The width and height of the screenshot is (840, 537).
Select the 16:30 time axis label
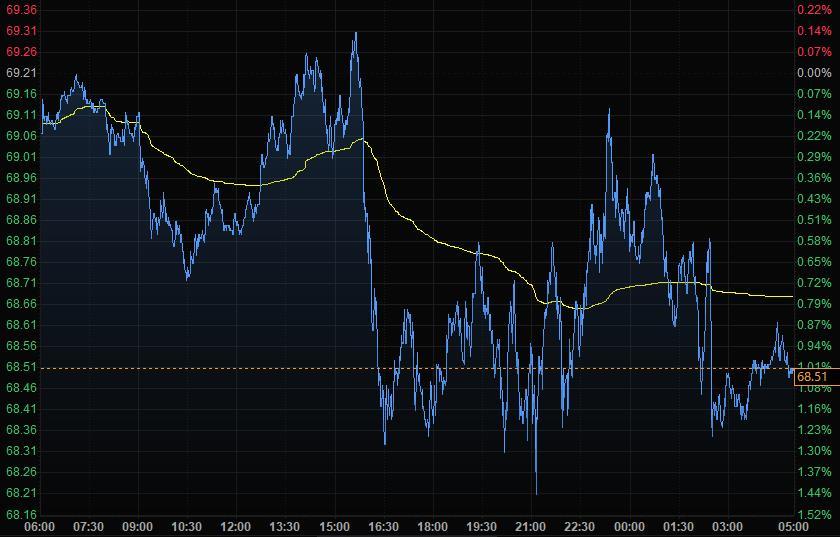tap(383, 527)
